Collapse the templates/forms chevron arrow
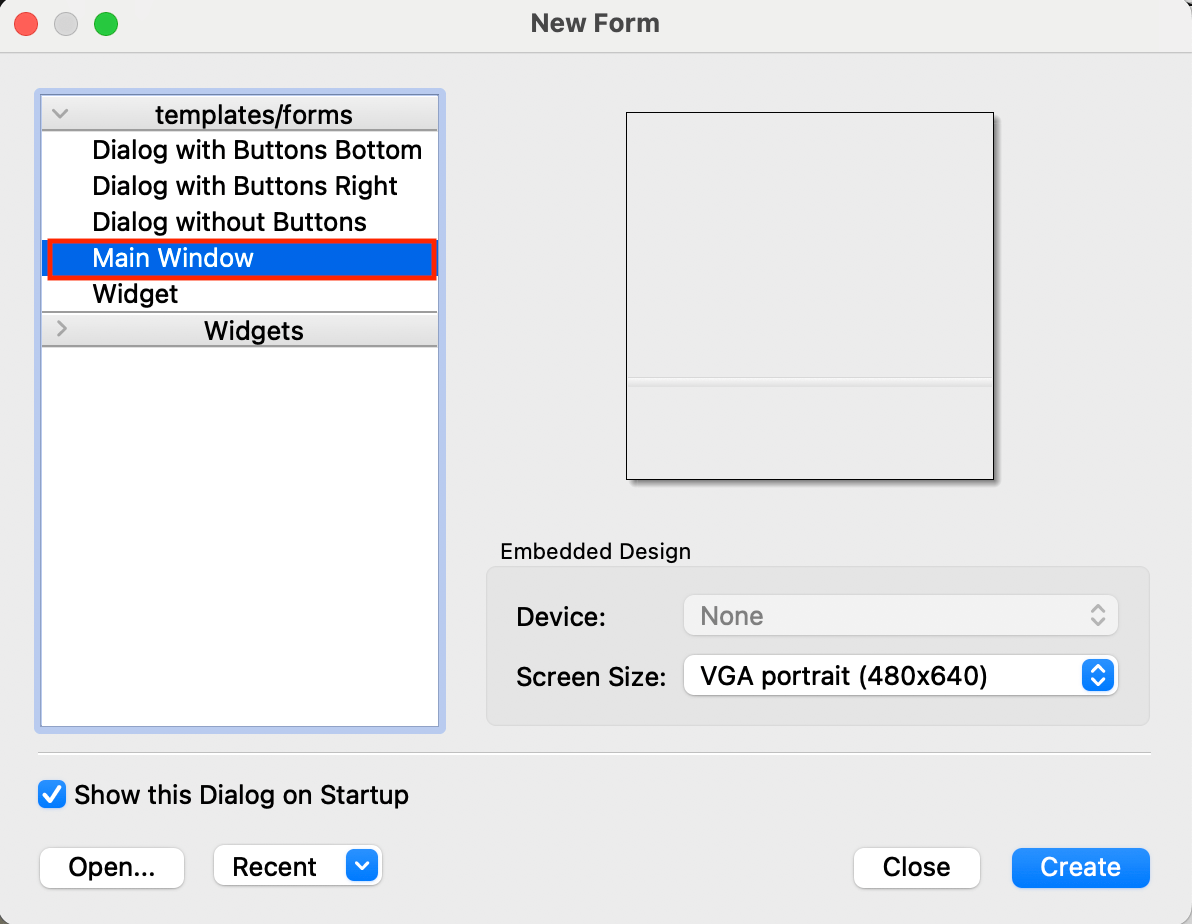This screenshot has width=1192, height=924. coord(60,114)
